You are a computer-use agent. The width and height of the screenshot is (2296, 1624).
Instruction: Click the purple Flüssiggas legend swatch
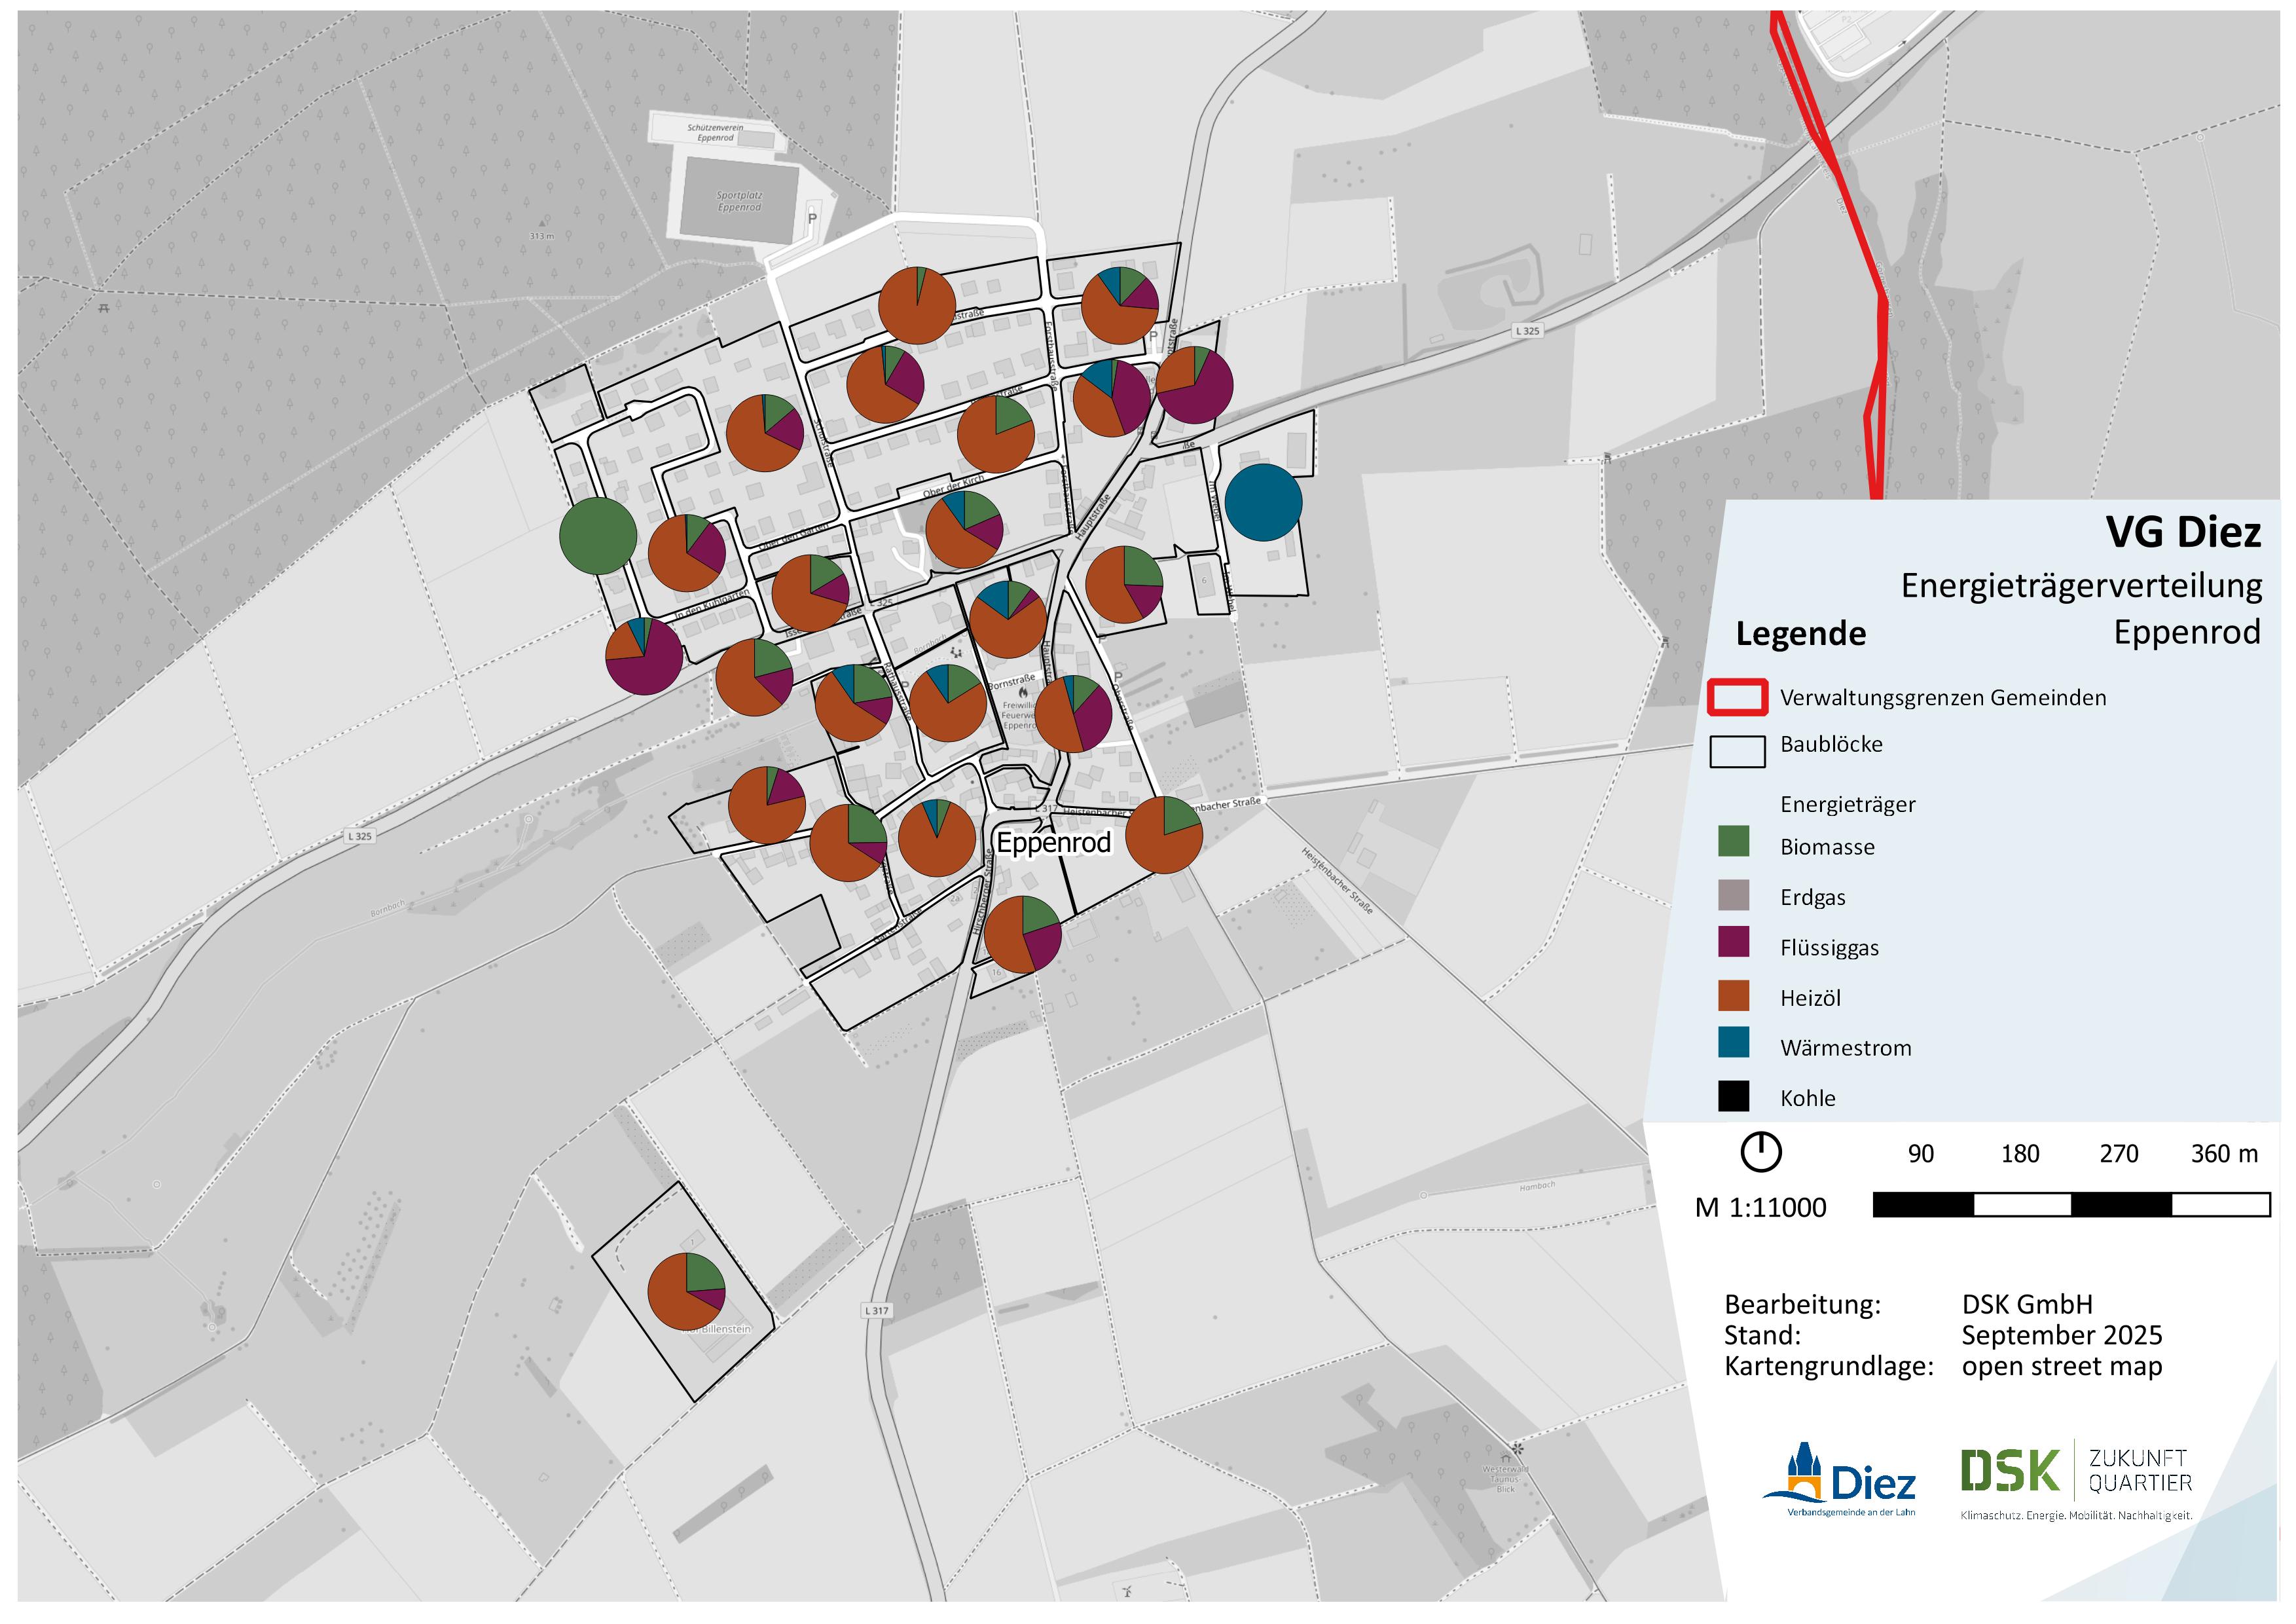pos(1733,942)
